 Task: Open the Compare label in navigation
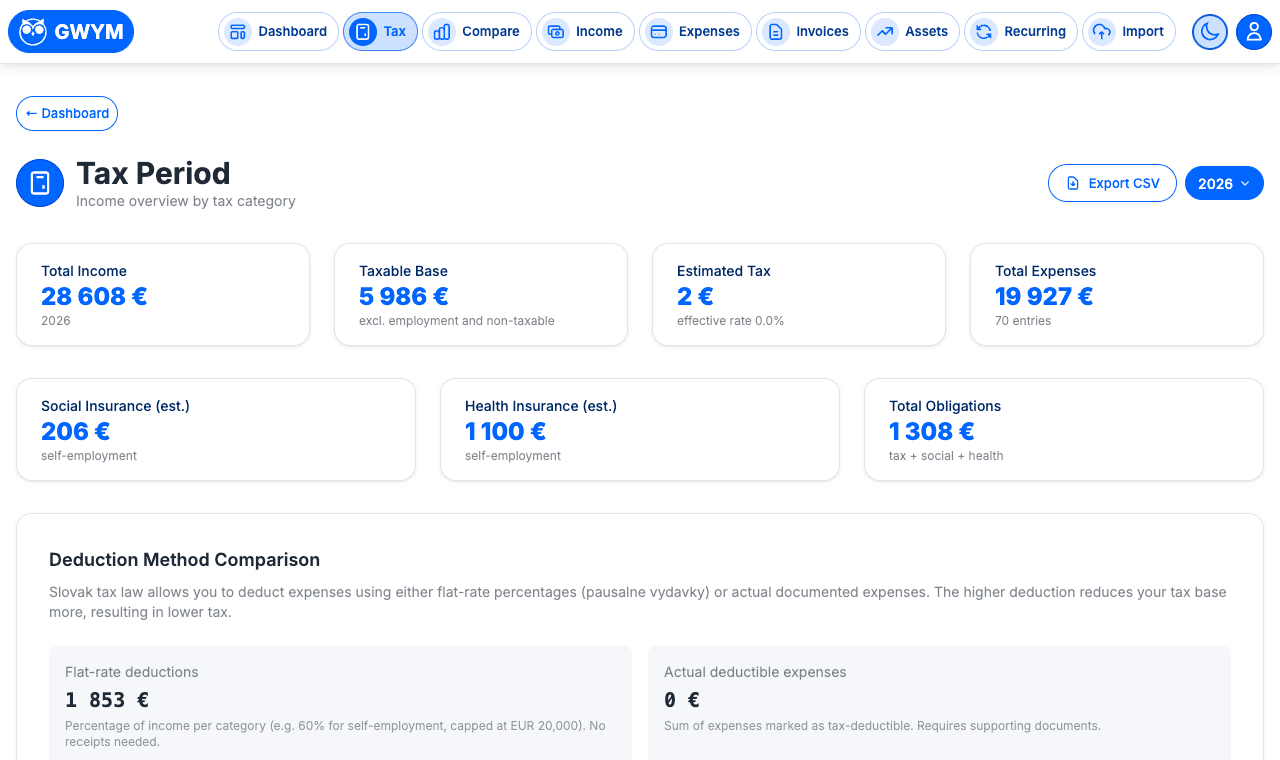(491, 32)
